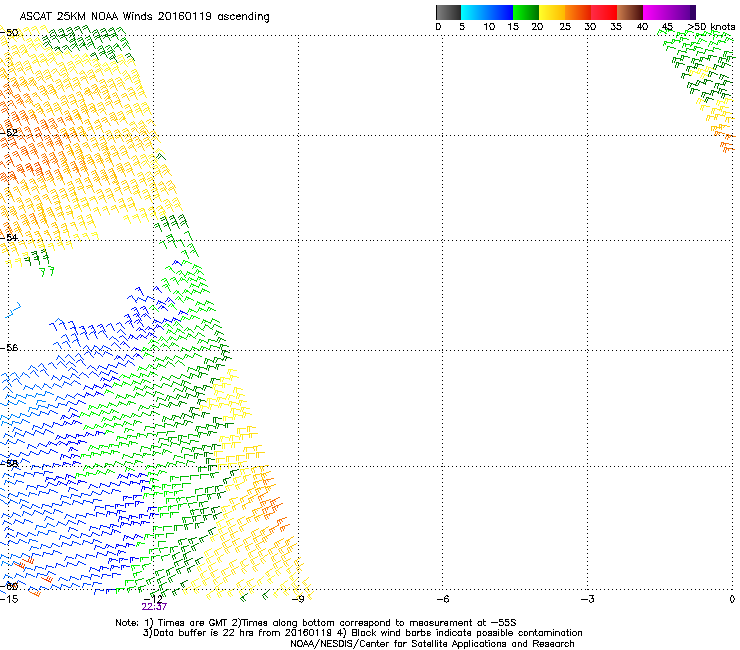
Task: Select the cyan-blue 5-15 knots legend segment
Action: pos(487,12)
